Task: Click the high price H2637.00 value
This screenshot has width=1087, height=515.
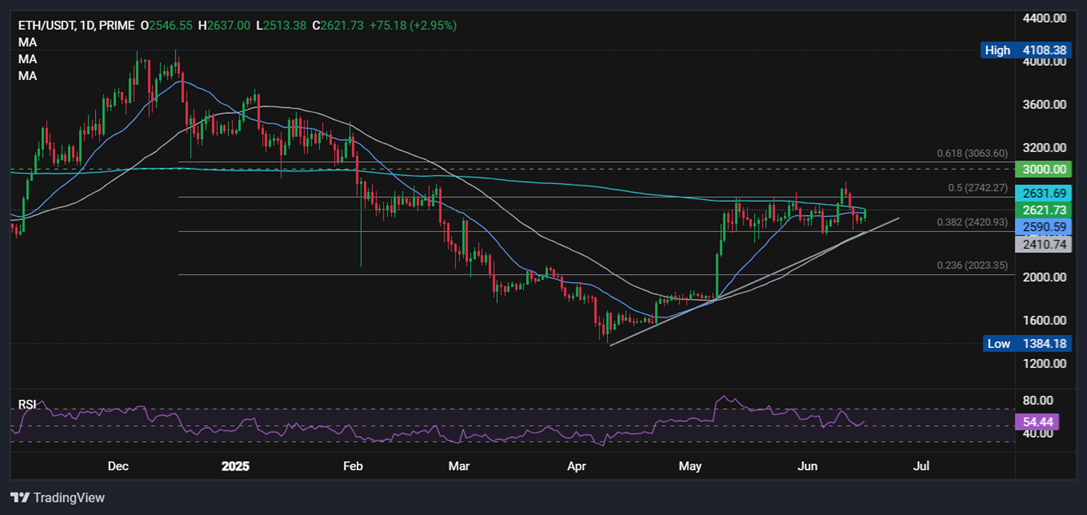Action: click(225, 26)
